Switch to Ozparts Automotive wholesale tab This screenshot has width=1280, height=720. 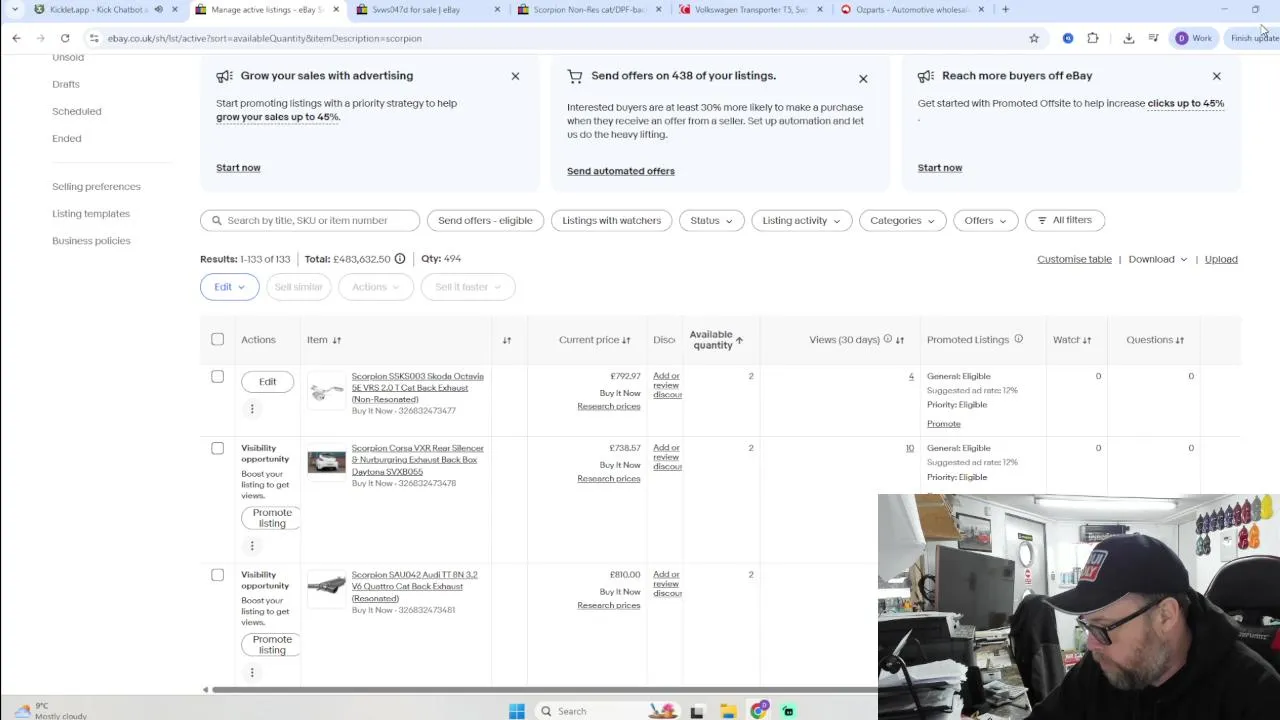pyautogui.click(x=910, y=9)
